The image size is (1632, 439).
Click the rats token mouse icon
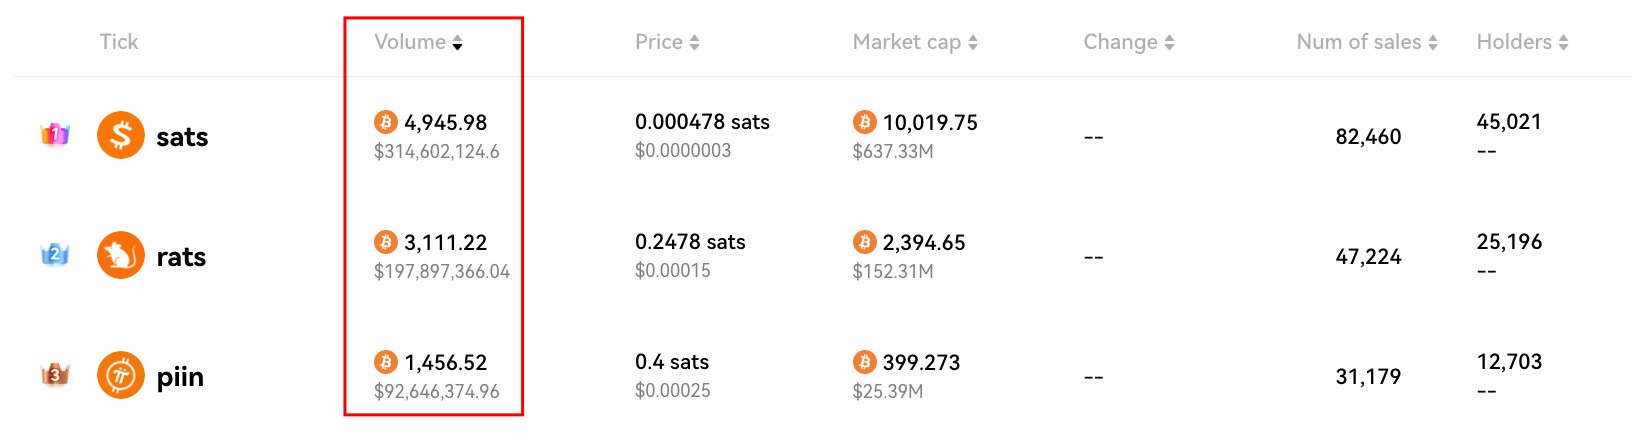[121, 255]
